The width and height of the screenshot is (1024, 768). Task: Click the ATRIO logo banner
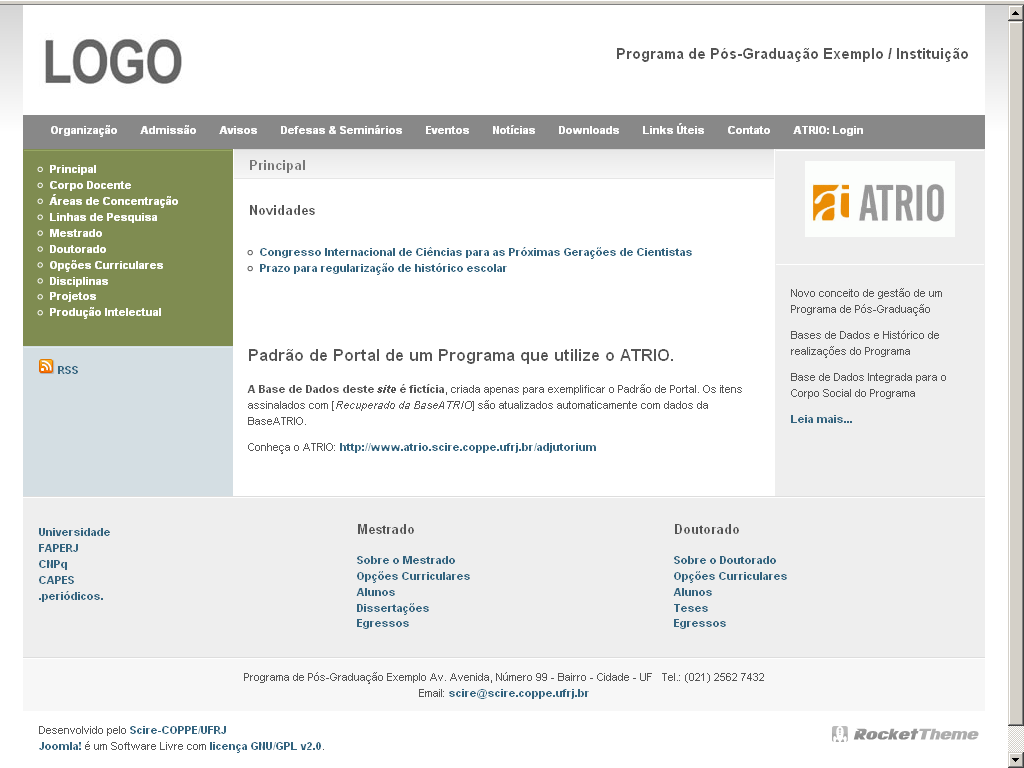pyautogui.click(x=879, y=199)
